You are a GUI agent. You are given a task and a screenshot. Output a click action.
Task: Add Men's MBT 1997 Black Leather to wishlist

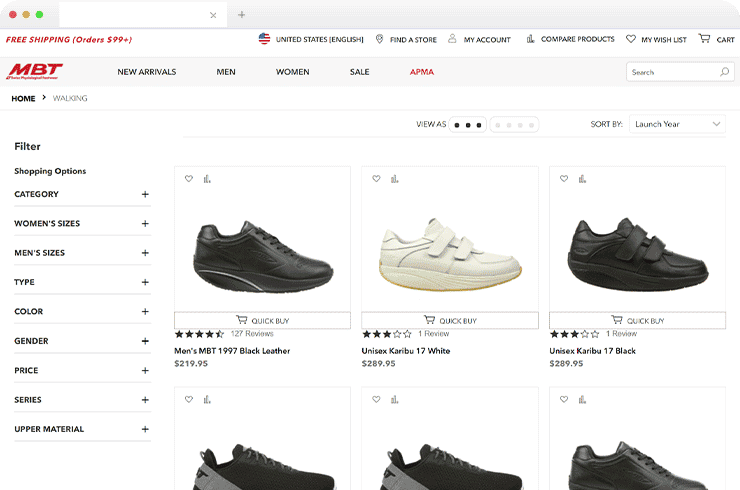(189, 178)
